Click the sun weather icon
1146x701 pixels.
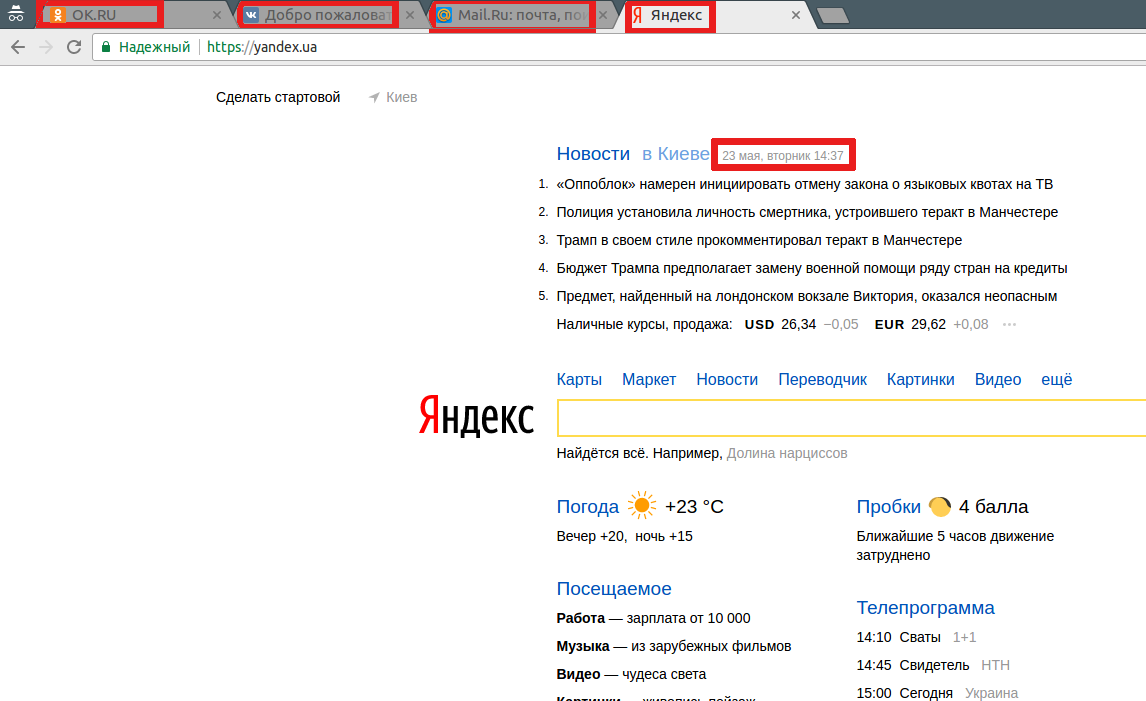[x=642, y=506]
